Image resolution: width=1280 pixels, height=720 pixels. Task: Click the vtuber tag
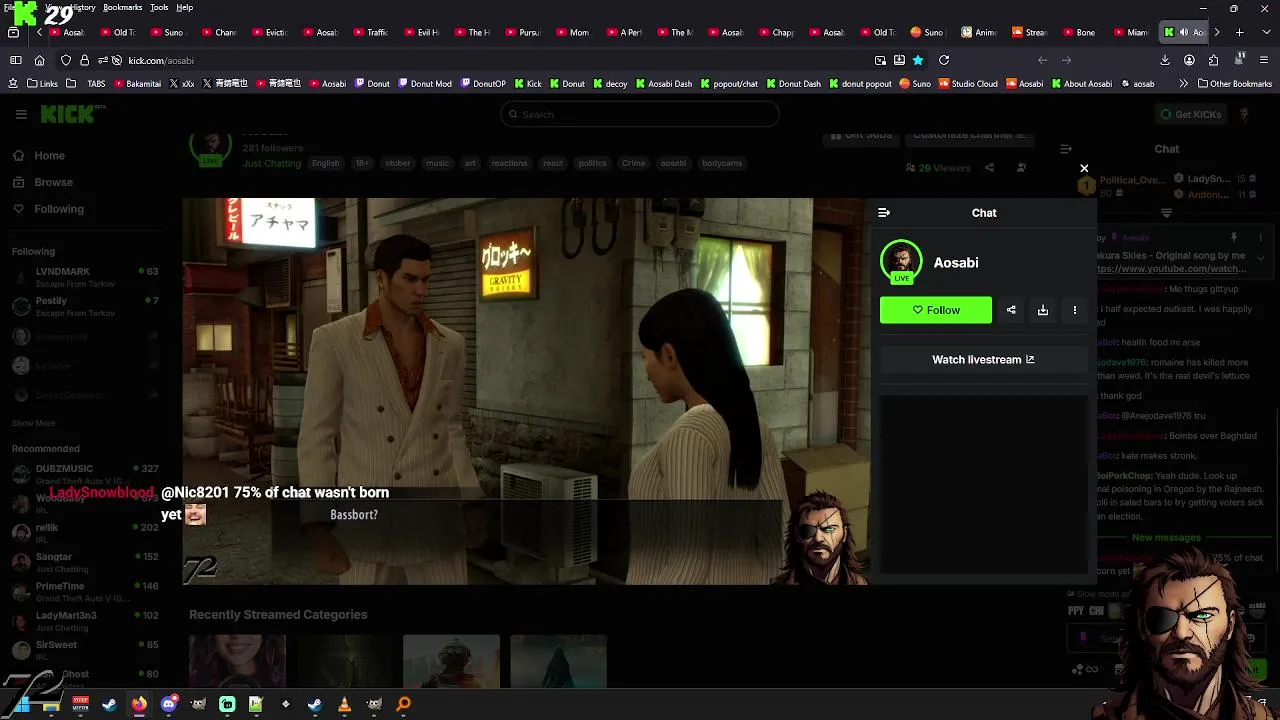click(x=398, y=163)
